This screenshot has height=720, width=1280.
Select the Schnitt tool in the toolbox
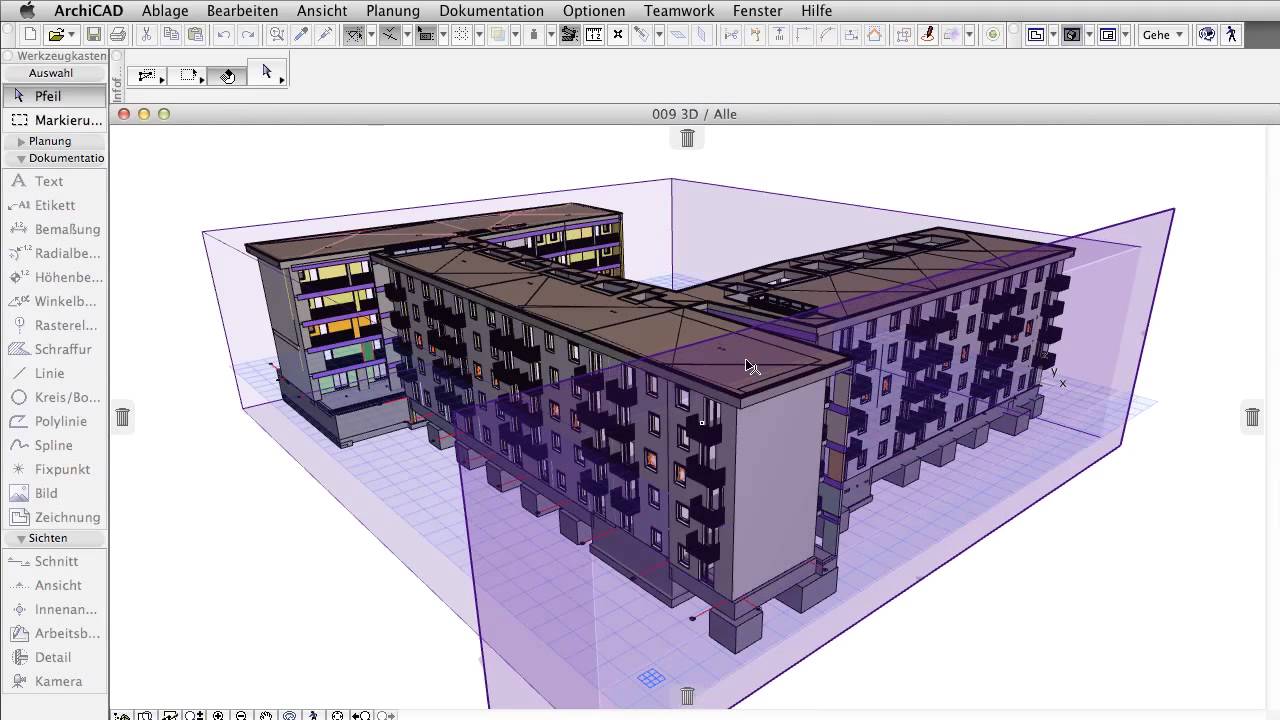[54, 561]
